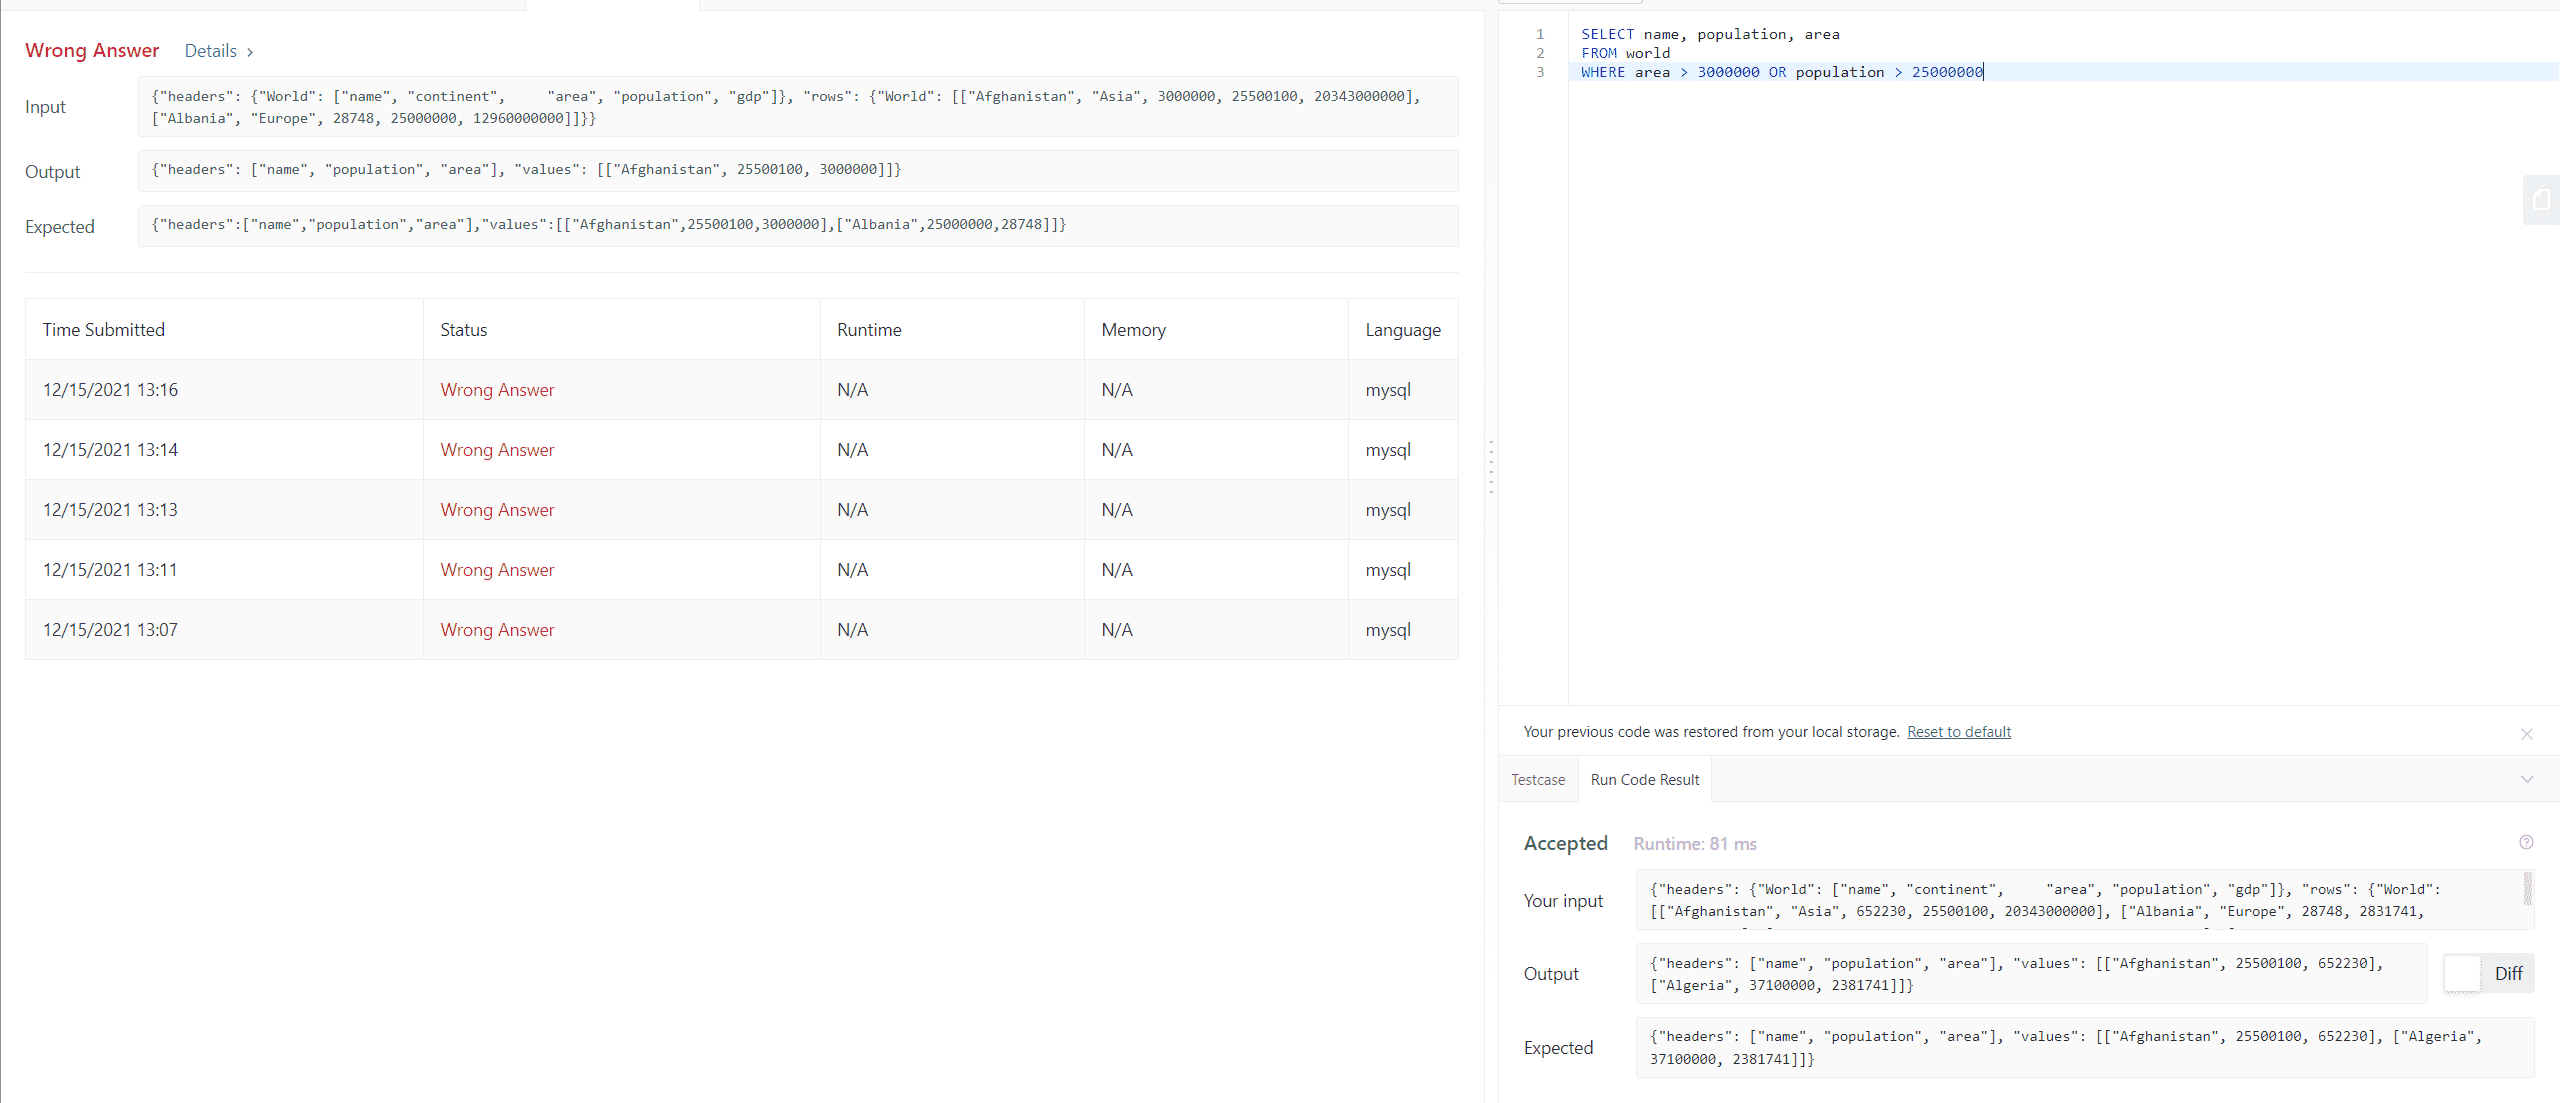Click the console Output result box
Screen dimensions: 2560x1103
click(2032, 974)
